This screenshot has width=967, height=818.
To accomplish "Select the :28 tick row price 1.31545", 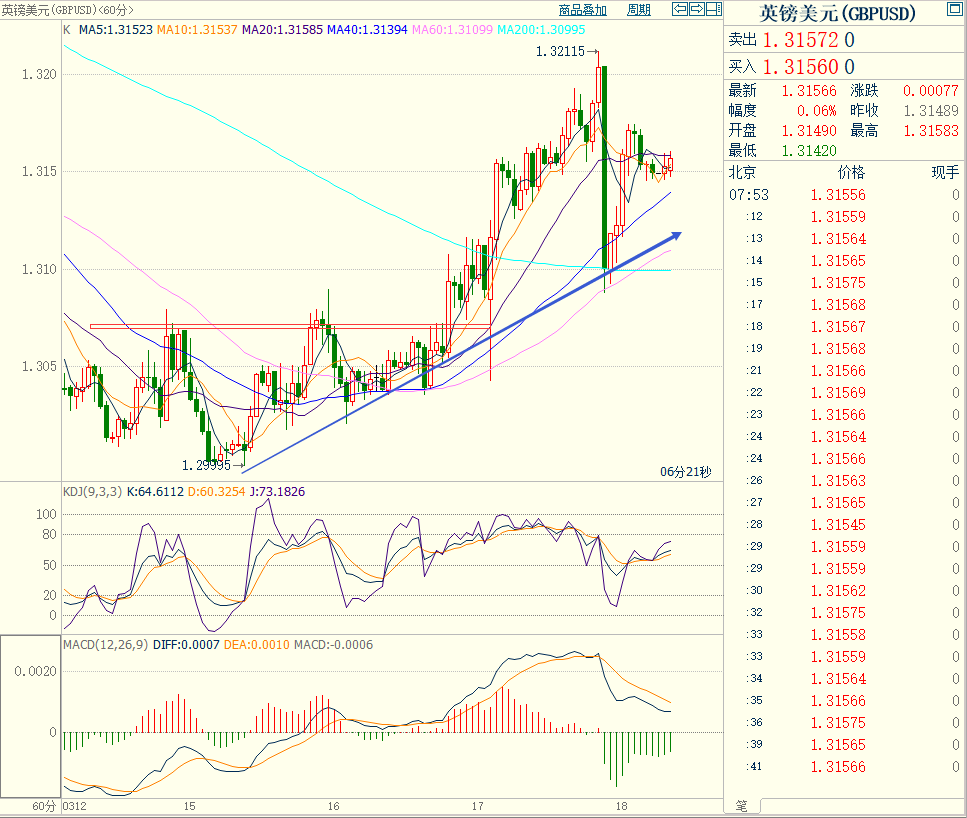I will tap(838, 525).
